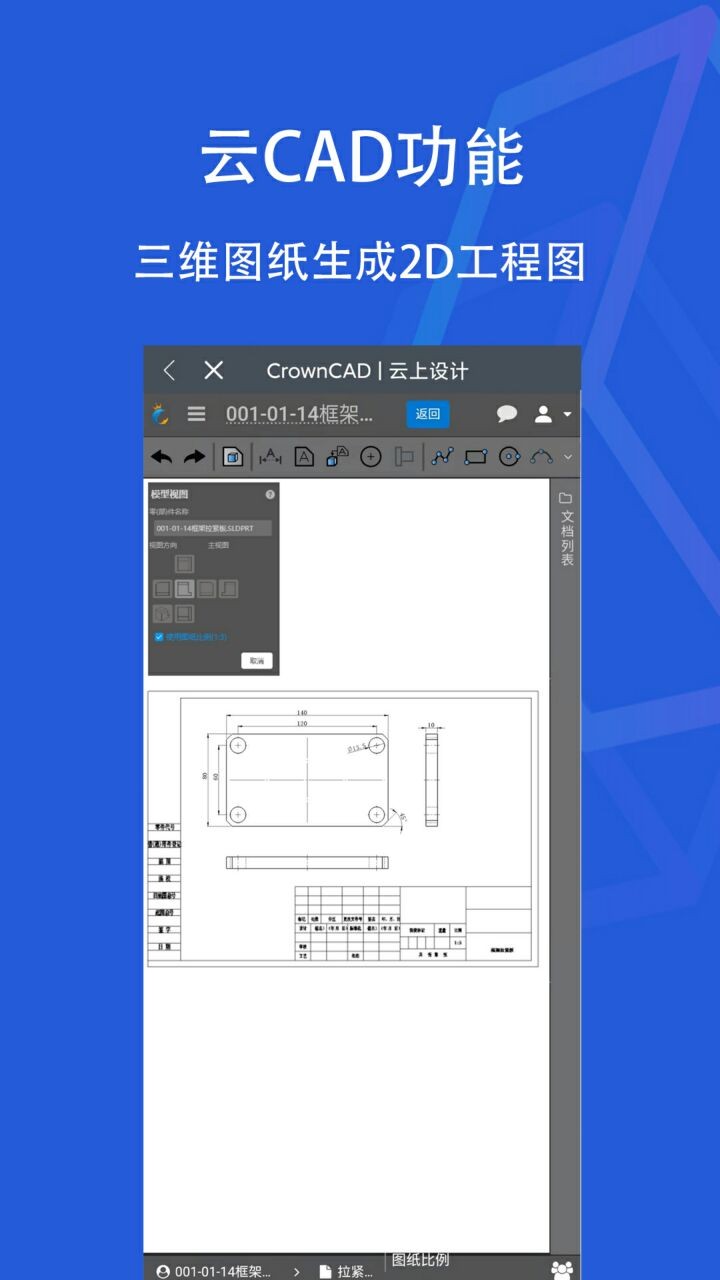Open the 拉紧... document tab
The width and height of the screenshot is (720, 1280).
point(346,1271)
